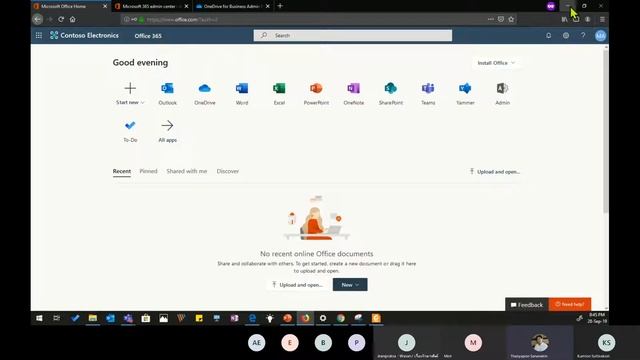Open the Windows Start menu
Image resolution: width=640 pixels, height=360 pixels.
tap(39, 318)
